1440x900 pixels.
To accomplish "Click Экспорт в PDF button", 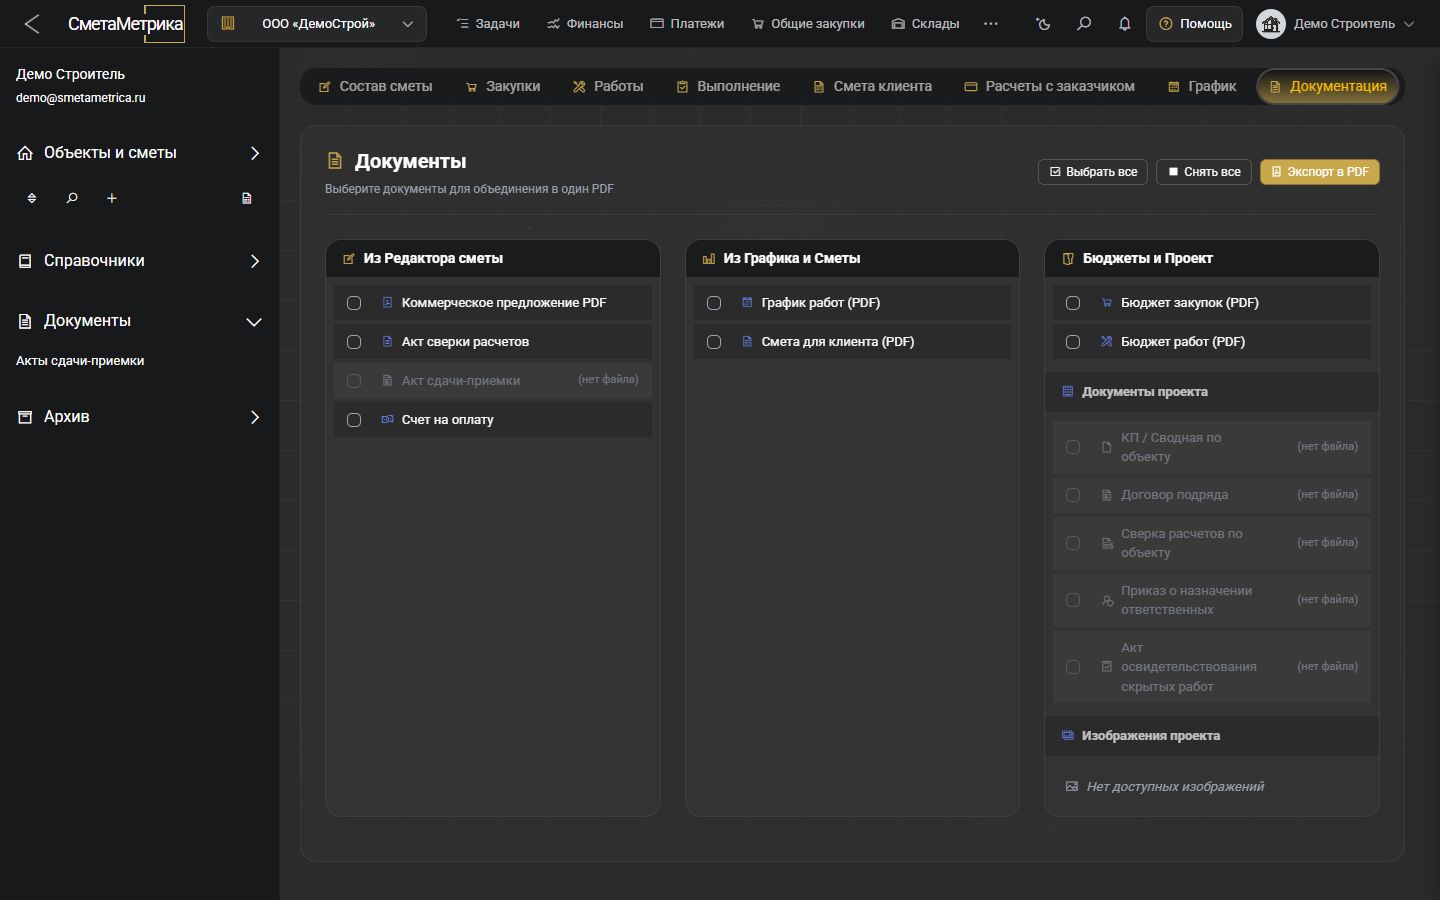I will coord(1320,172).
